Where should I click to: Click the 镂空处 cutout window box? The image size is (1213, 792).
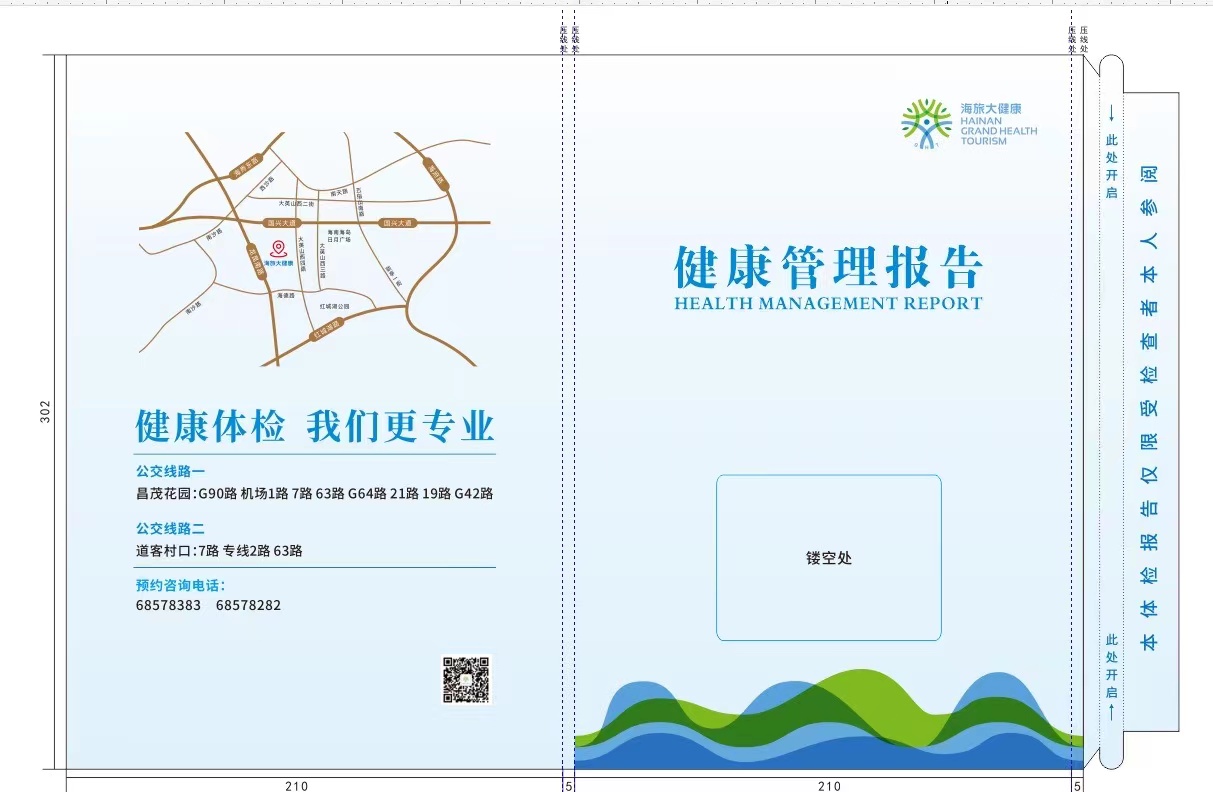click(828, 557)
